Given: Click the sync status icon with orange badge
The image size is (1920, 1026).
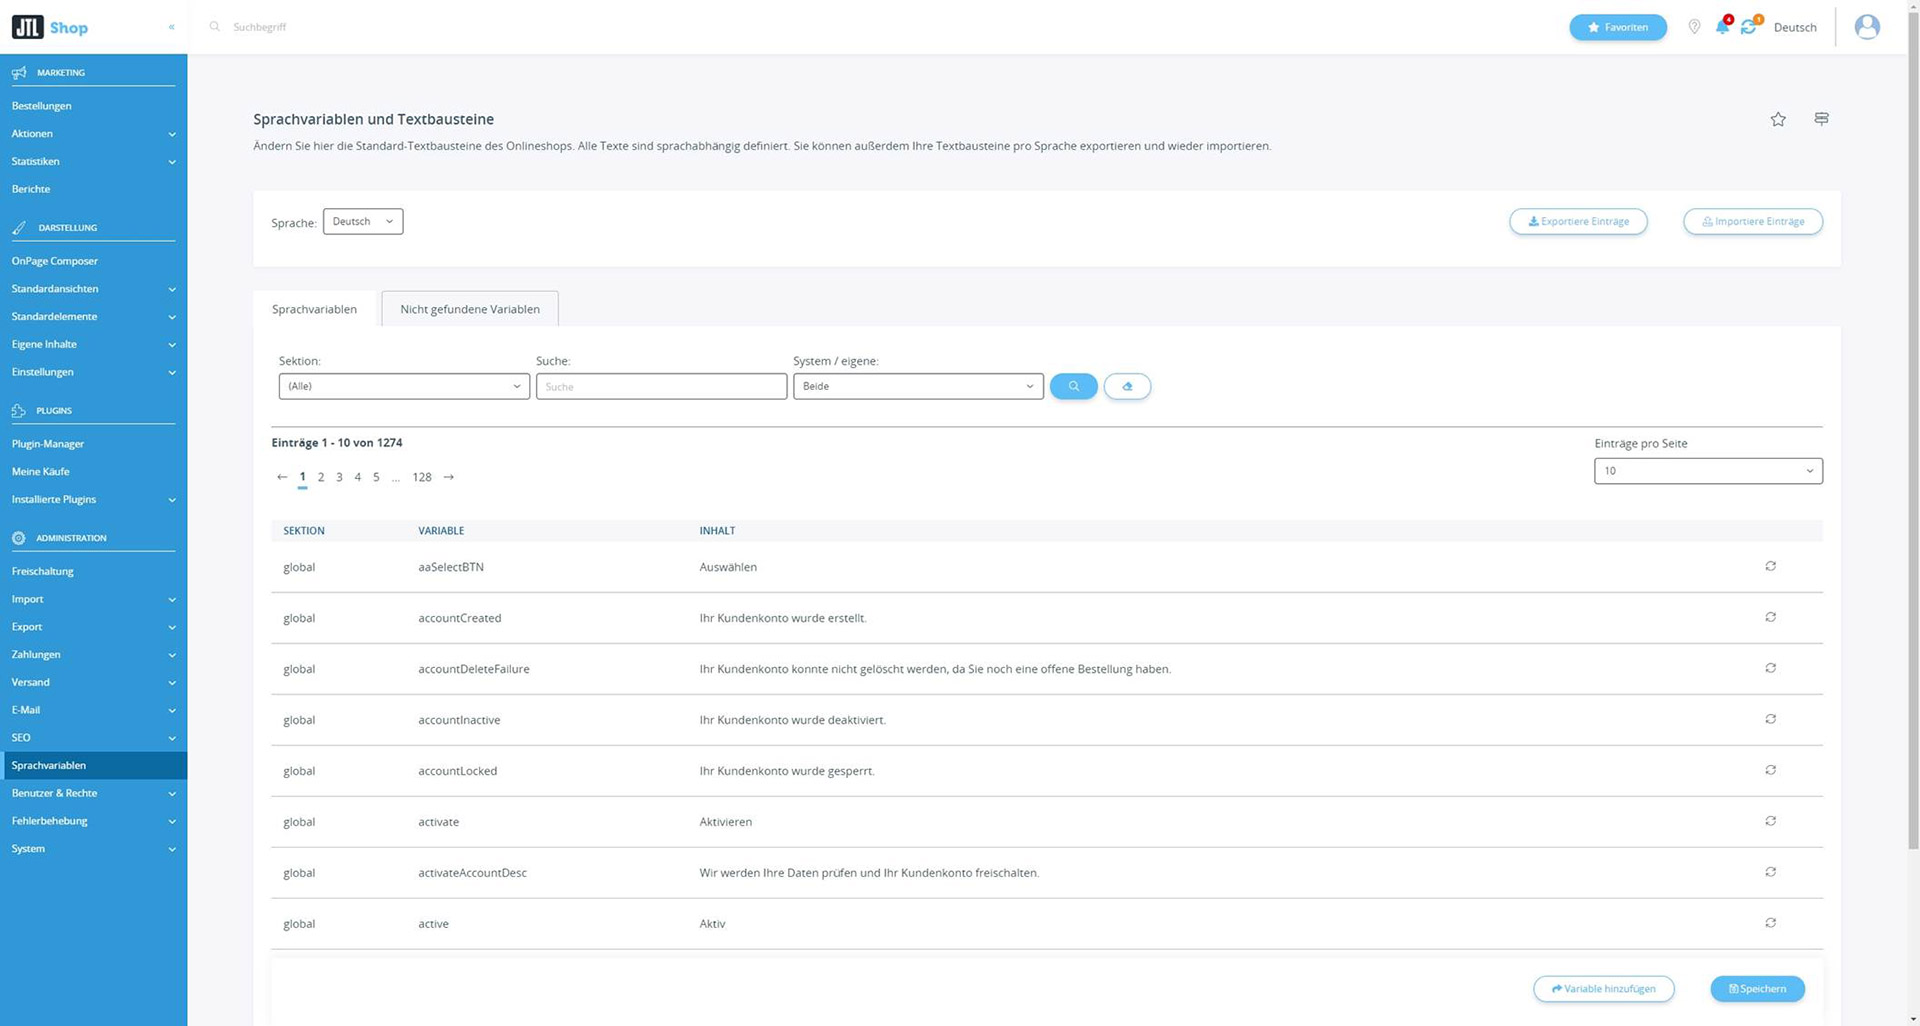Looking at the screenshot, I should pos(1749,27).
